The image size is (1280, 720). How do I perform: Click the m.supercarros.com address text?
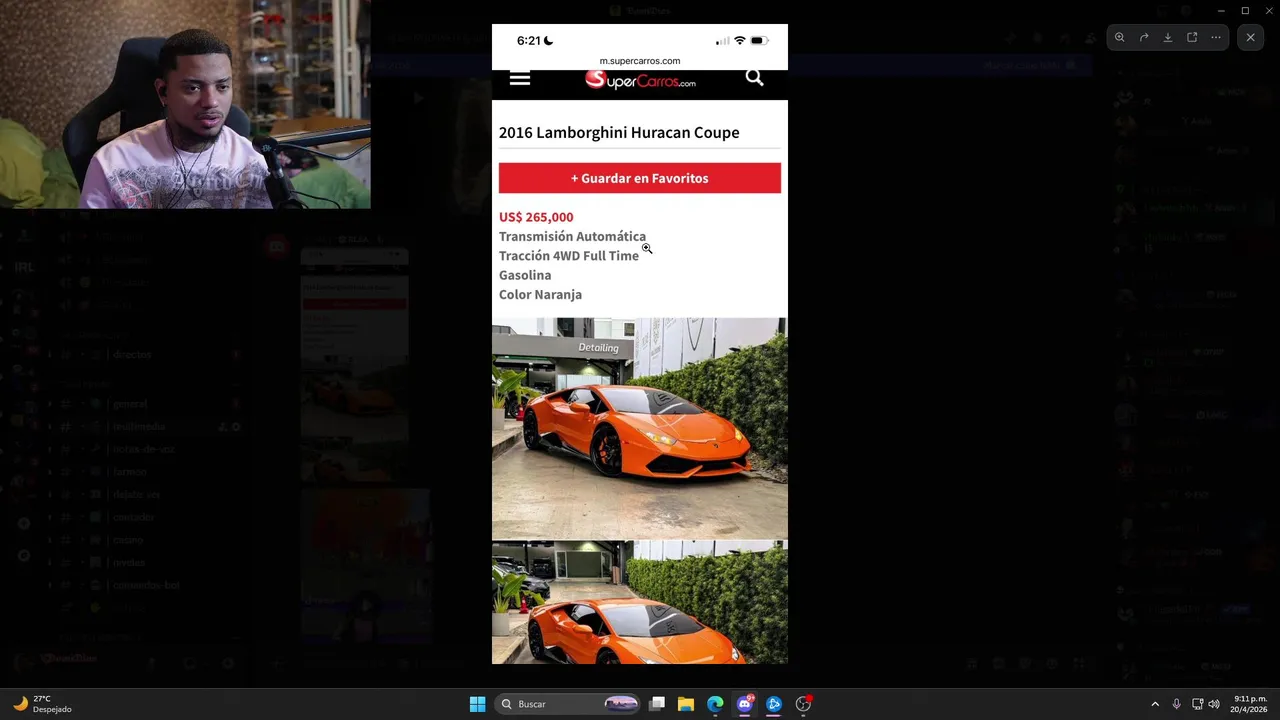coord(640,61)
